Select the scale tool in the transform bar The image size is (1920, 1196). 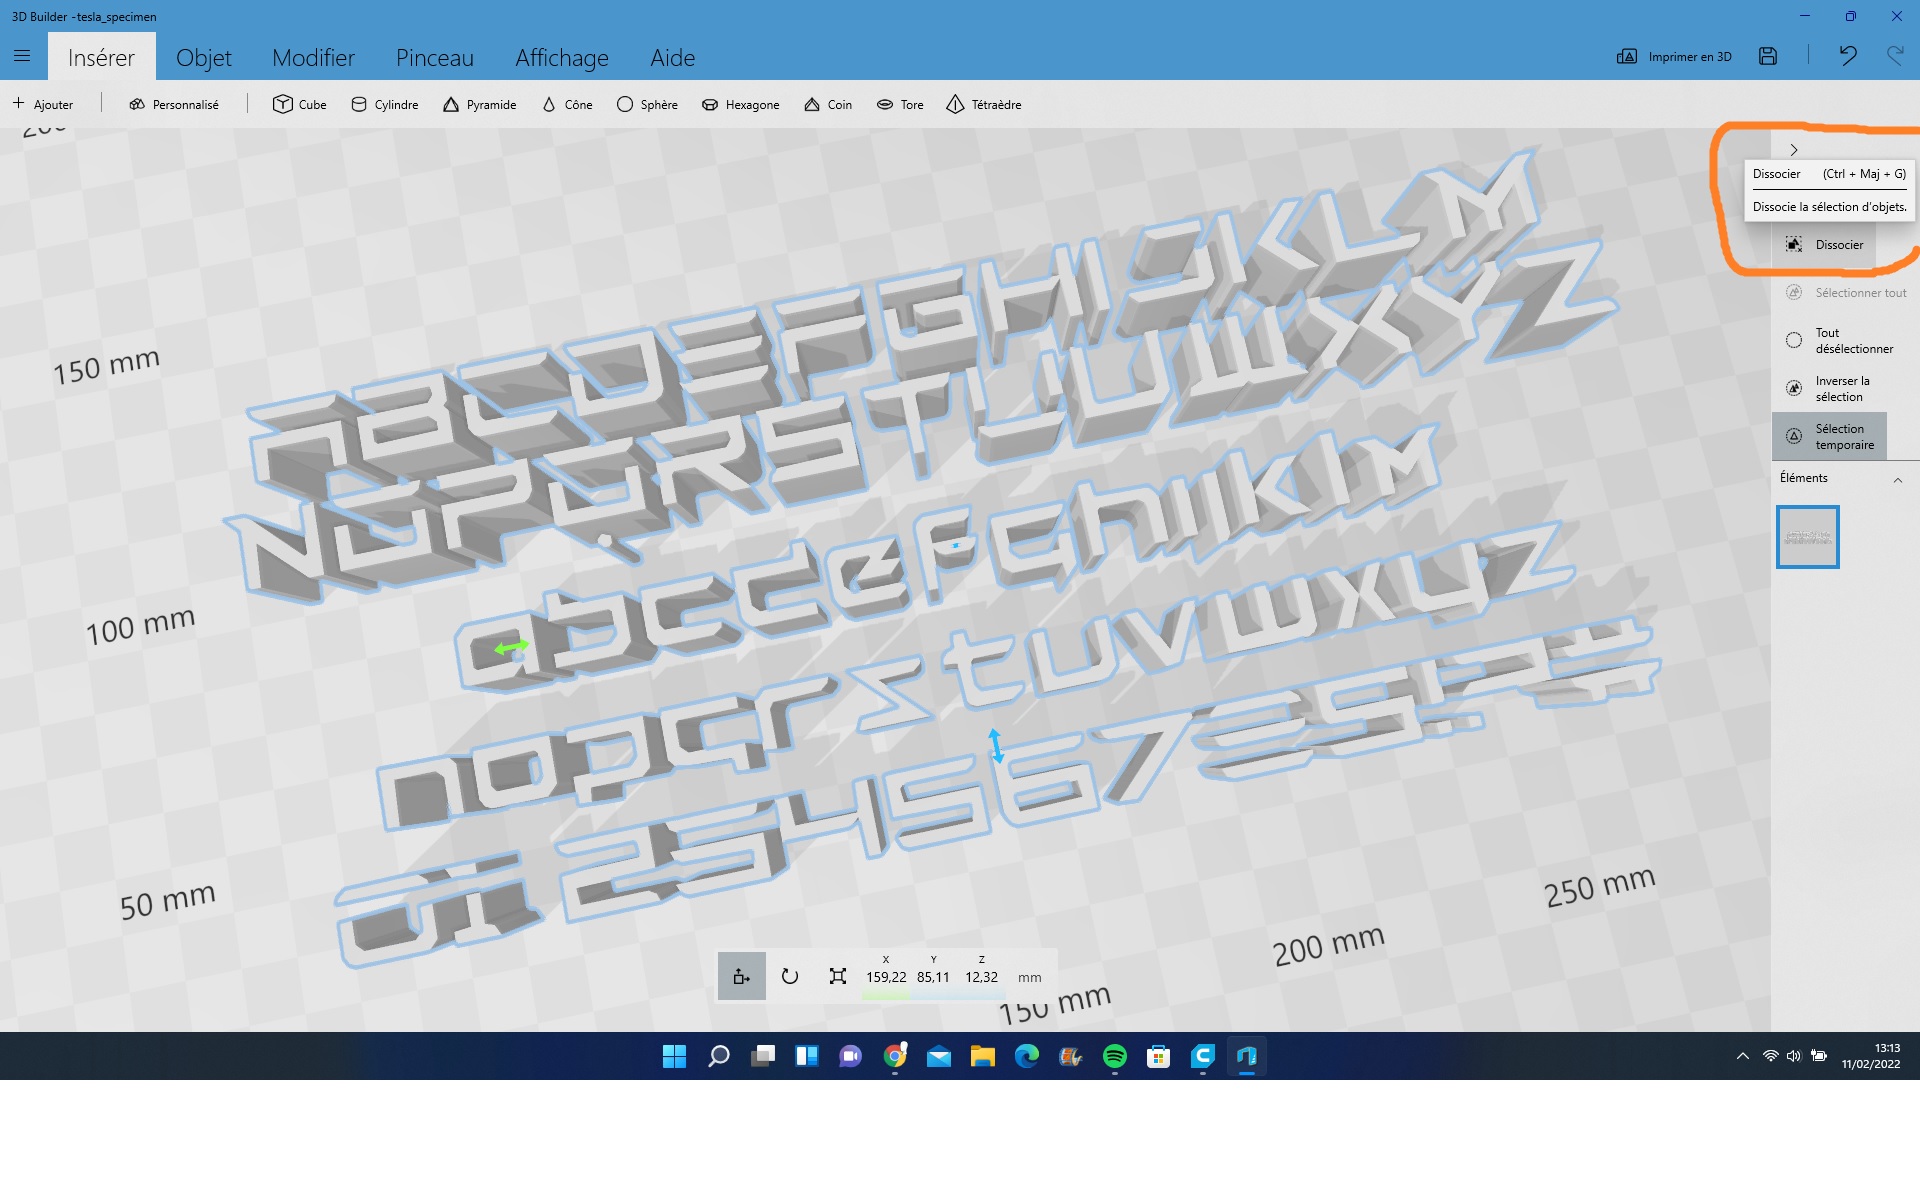tap(837, 976)
